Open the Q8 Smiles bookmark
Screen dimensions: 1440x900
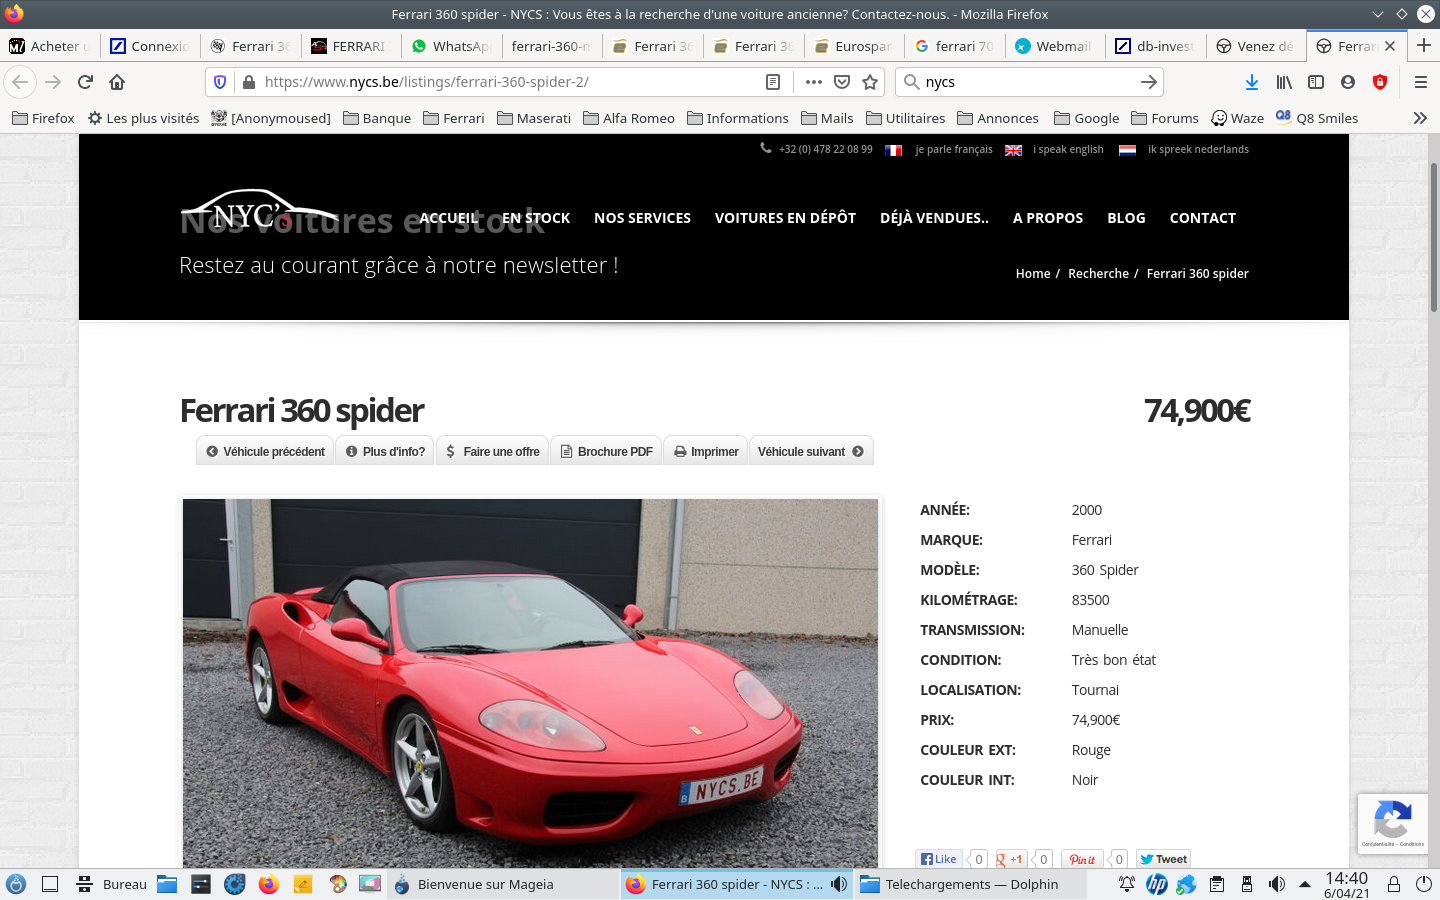click(1316, 118)
